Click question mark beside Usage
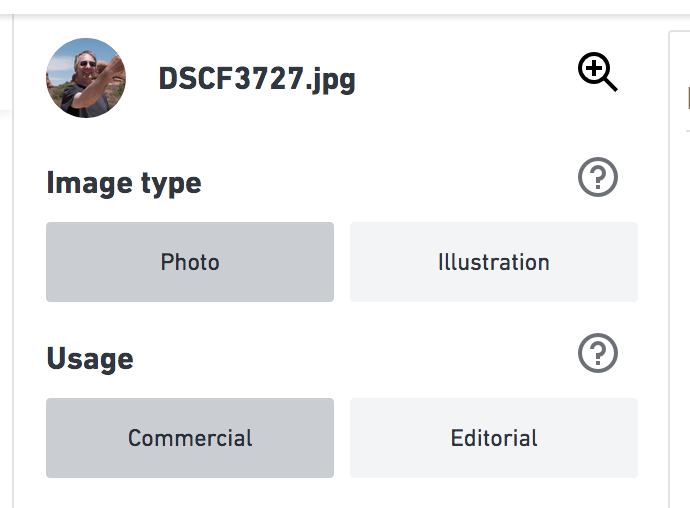690x508 pixels. (598, 353)
